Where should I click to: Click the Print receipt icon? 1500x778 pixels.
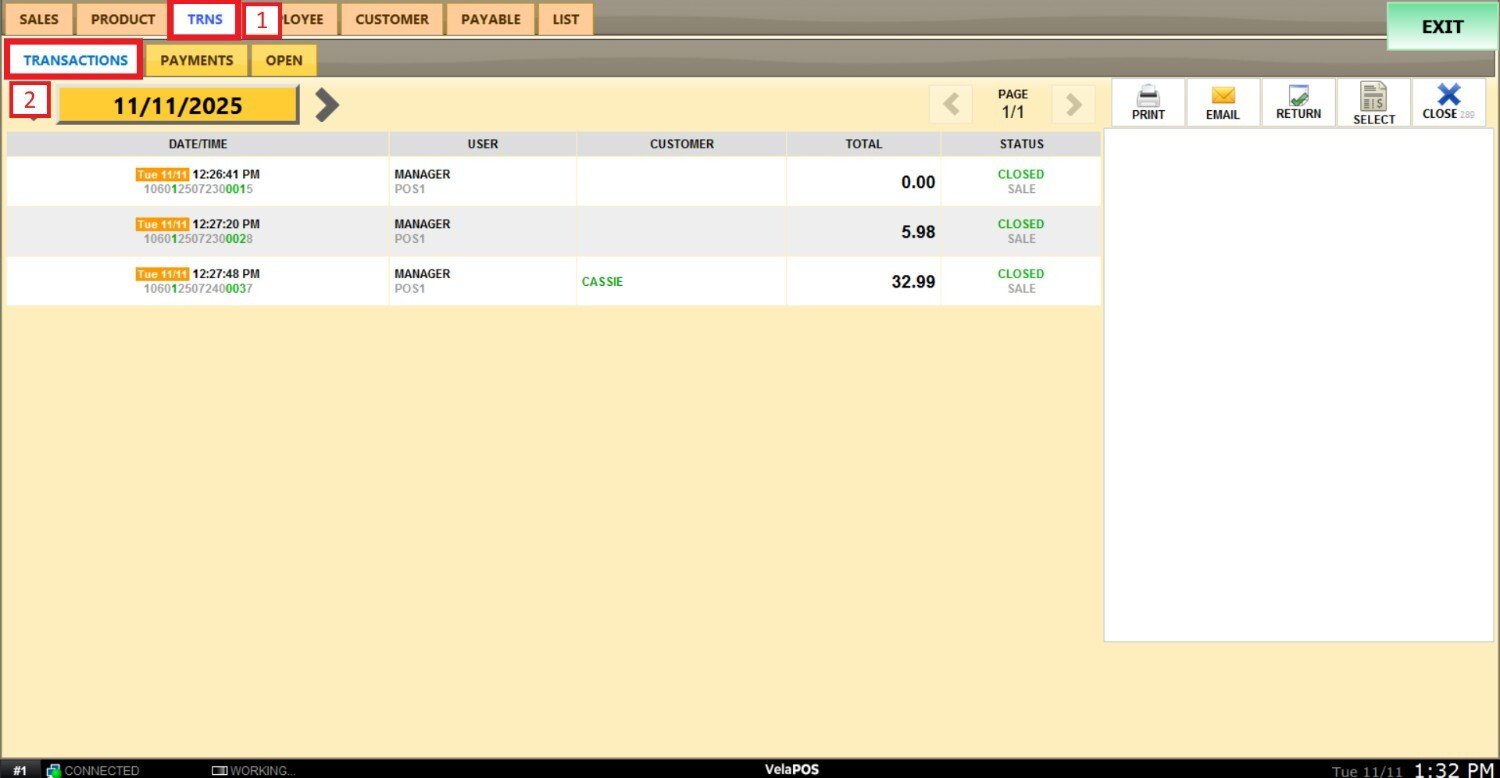1148,97
